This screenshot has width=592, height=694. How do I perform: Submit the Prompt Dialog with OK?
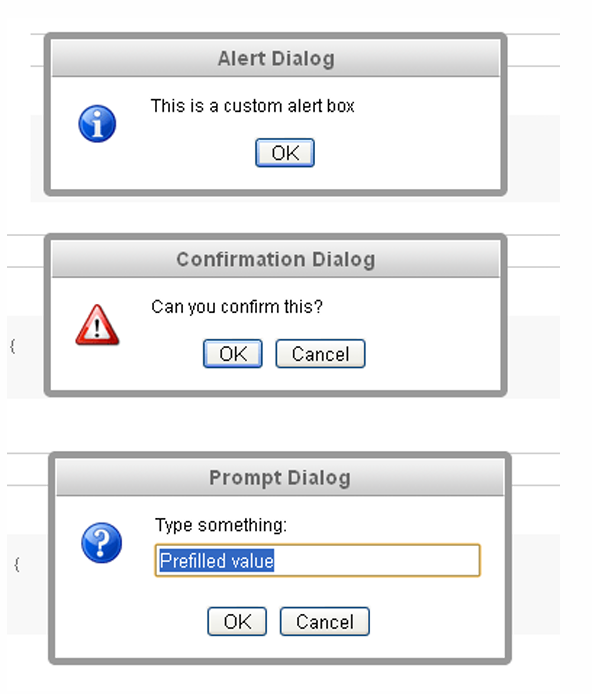237,621
